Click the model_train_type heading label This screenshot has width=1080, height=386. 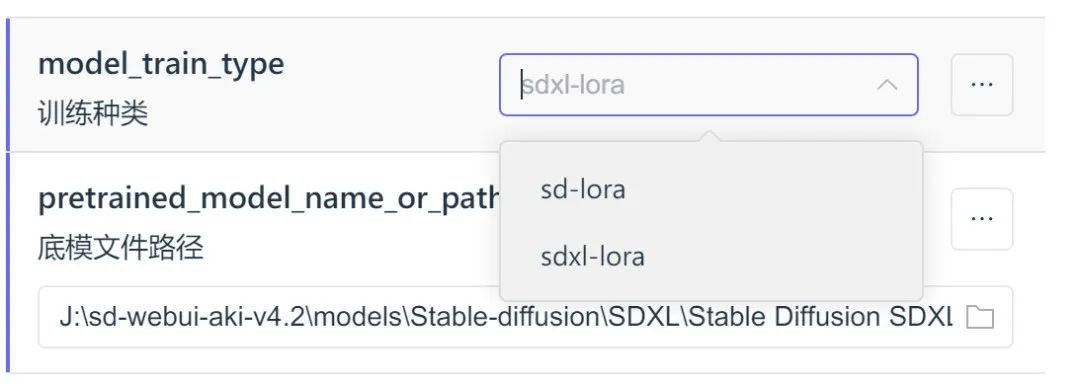pyautogui.click(x=161, y=65)
